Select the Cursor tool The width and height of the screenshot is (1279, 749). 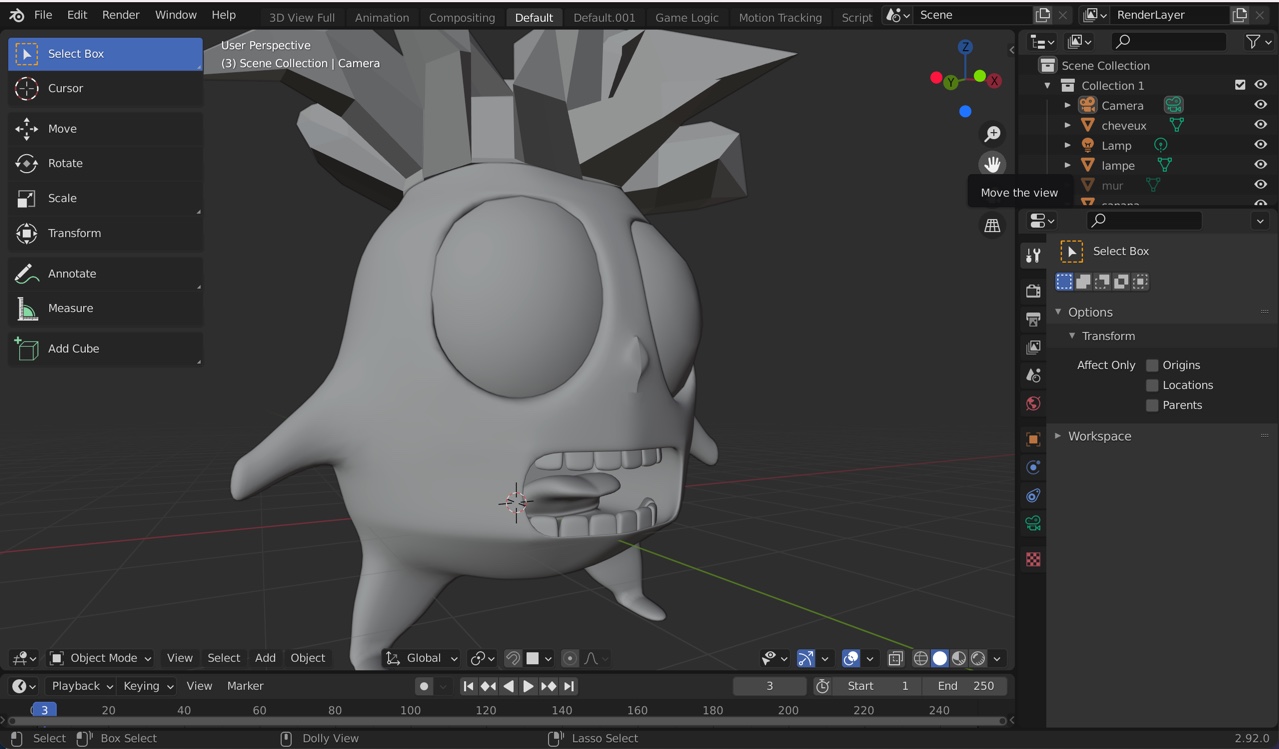coord(105,88)
